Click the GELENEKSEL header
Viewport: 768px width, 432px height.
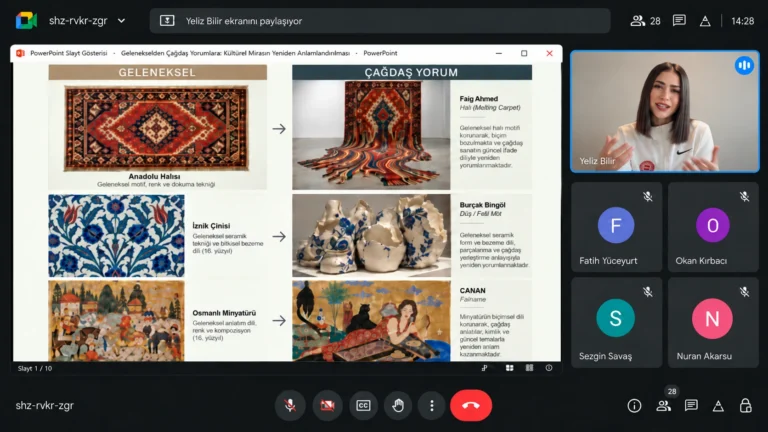point(157,72)
